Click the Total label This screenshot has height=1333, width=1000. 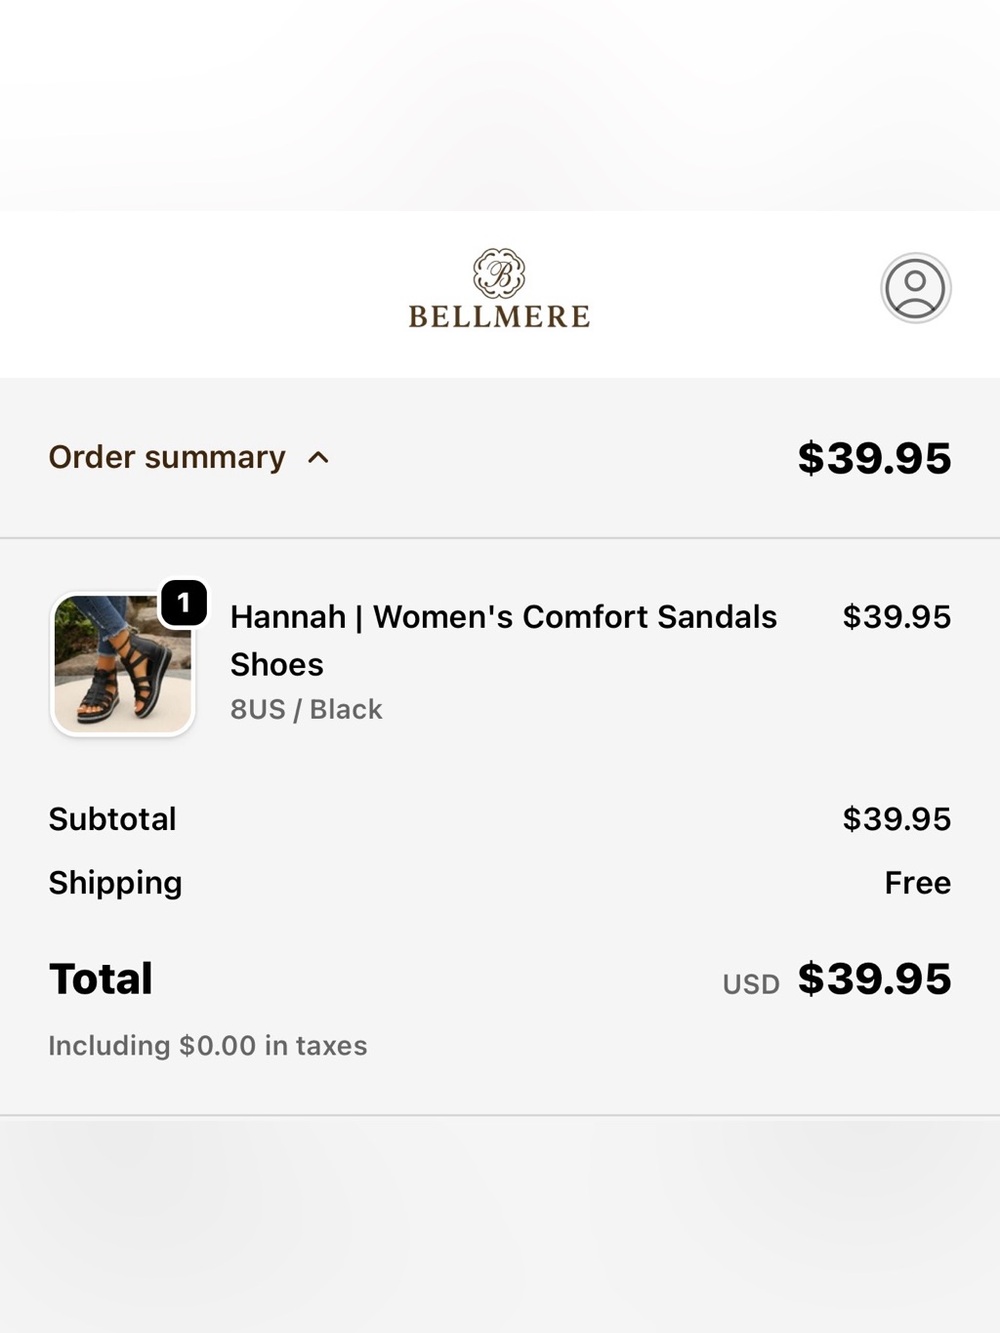point(101,978)
